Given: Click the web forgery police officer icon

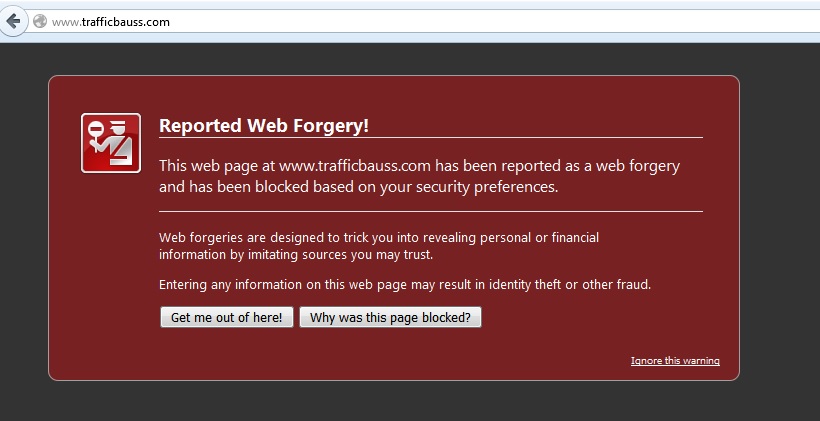Looking at the screenshot, I should (111, 143).
